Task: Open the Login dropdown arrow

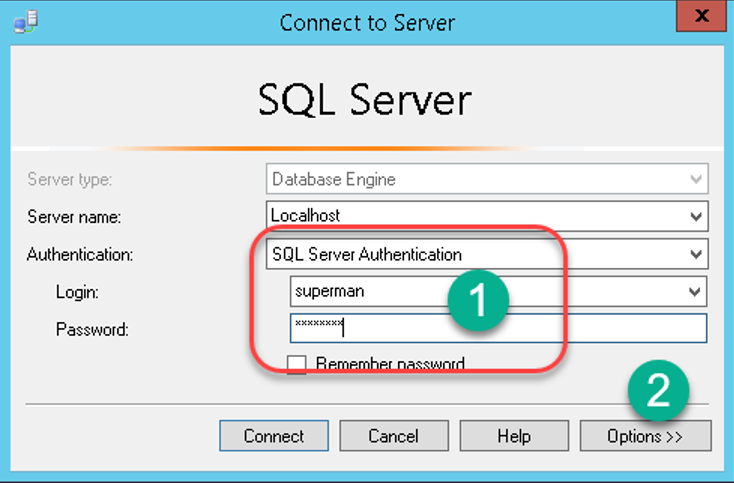Action: click(x=696, y=292)
